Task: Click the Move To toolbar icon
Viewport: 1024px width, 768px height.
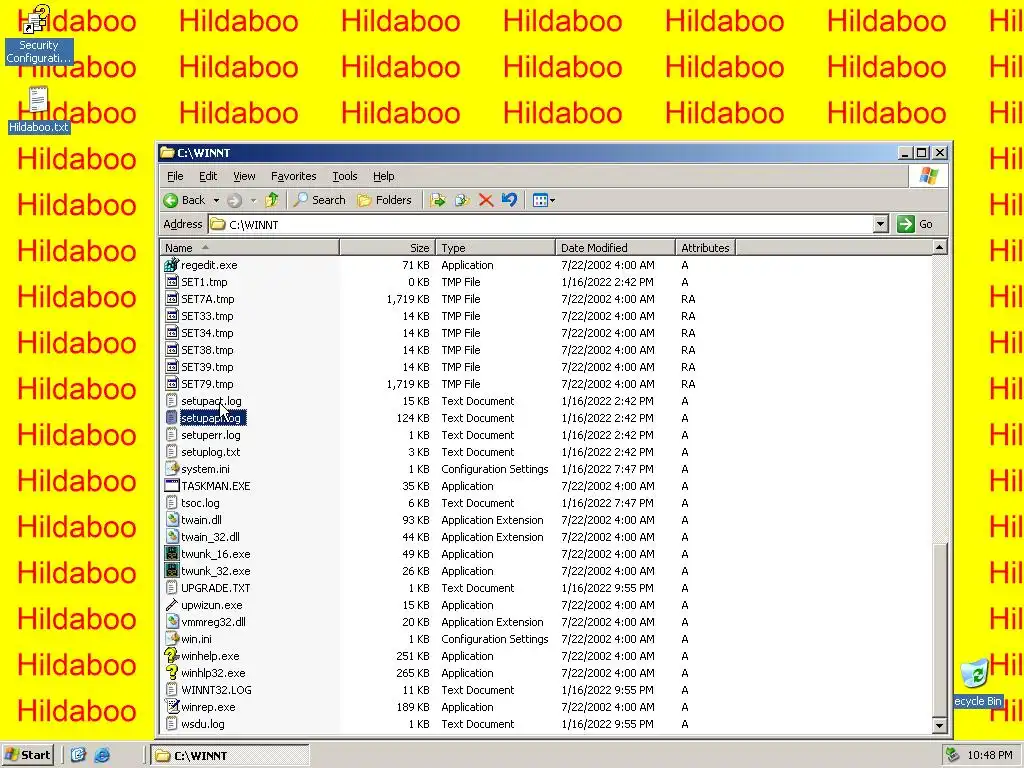Action: point(438,200)
